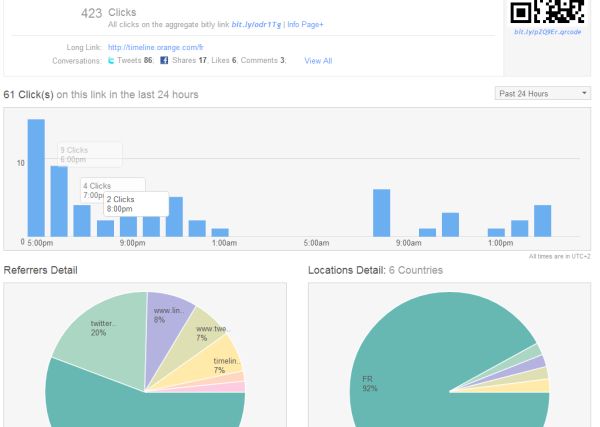Open the timeline.orange.com long link

click(x=155, y=47)
